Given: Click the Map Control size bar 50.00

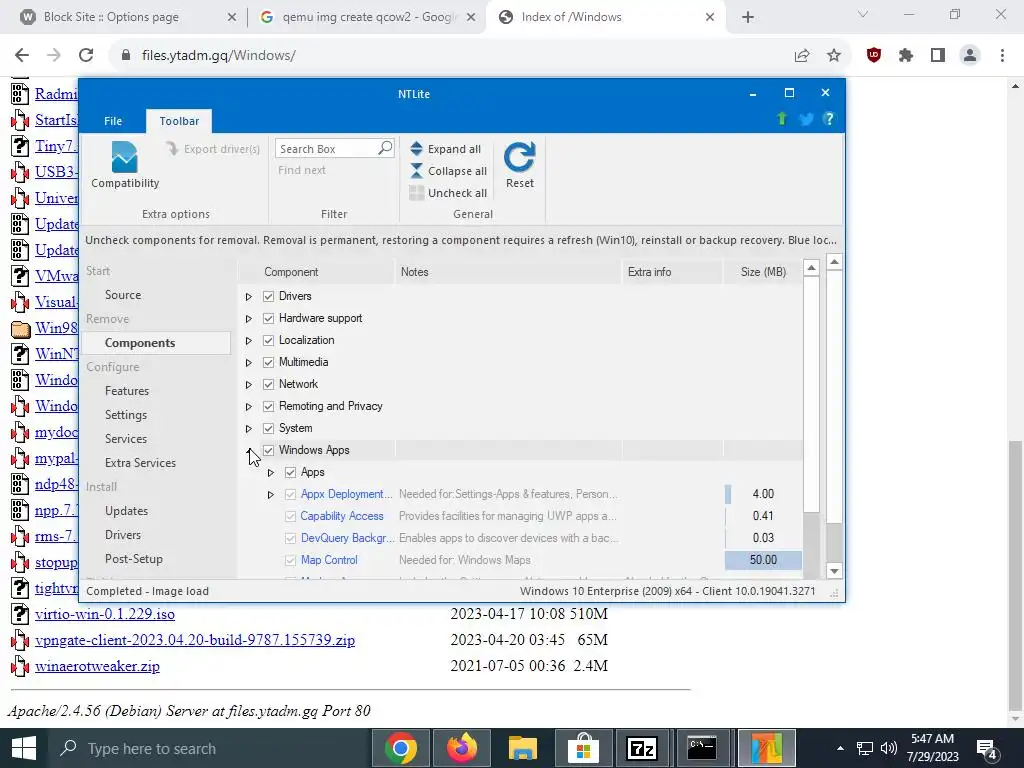Looking at the screenshot, I should 763,560.
